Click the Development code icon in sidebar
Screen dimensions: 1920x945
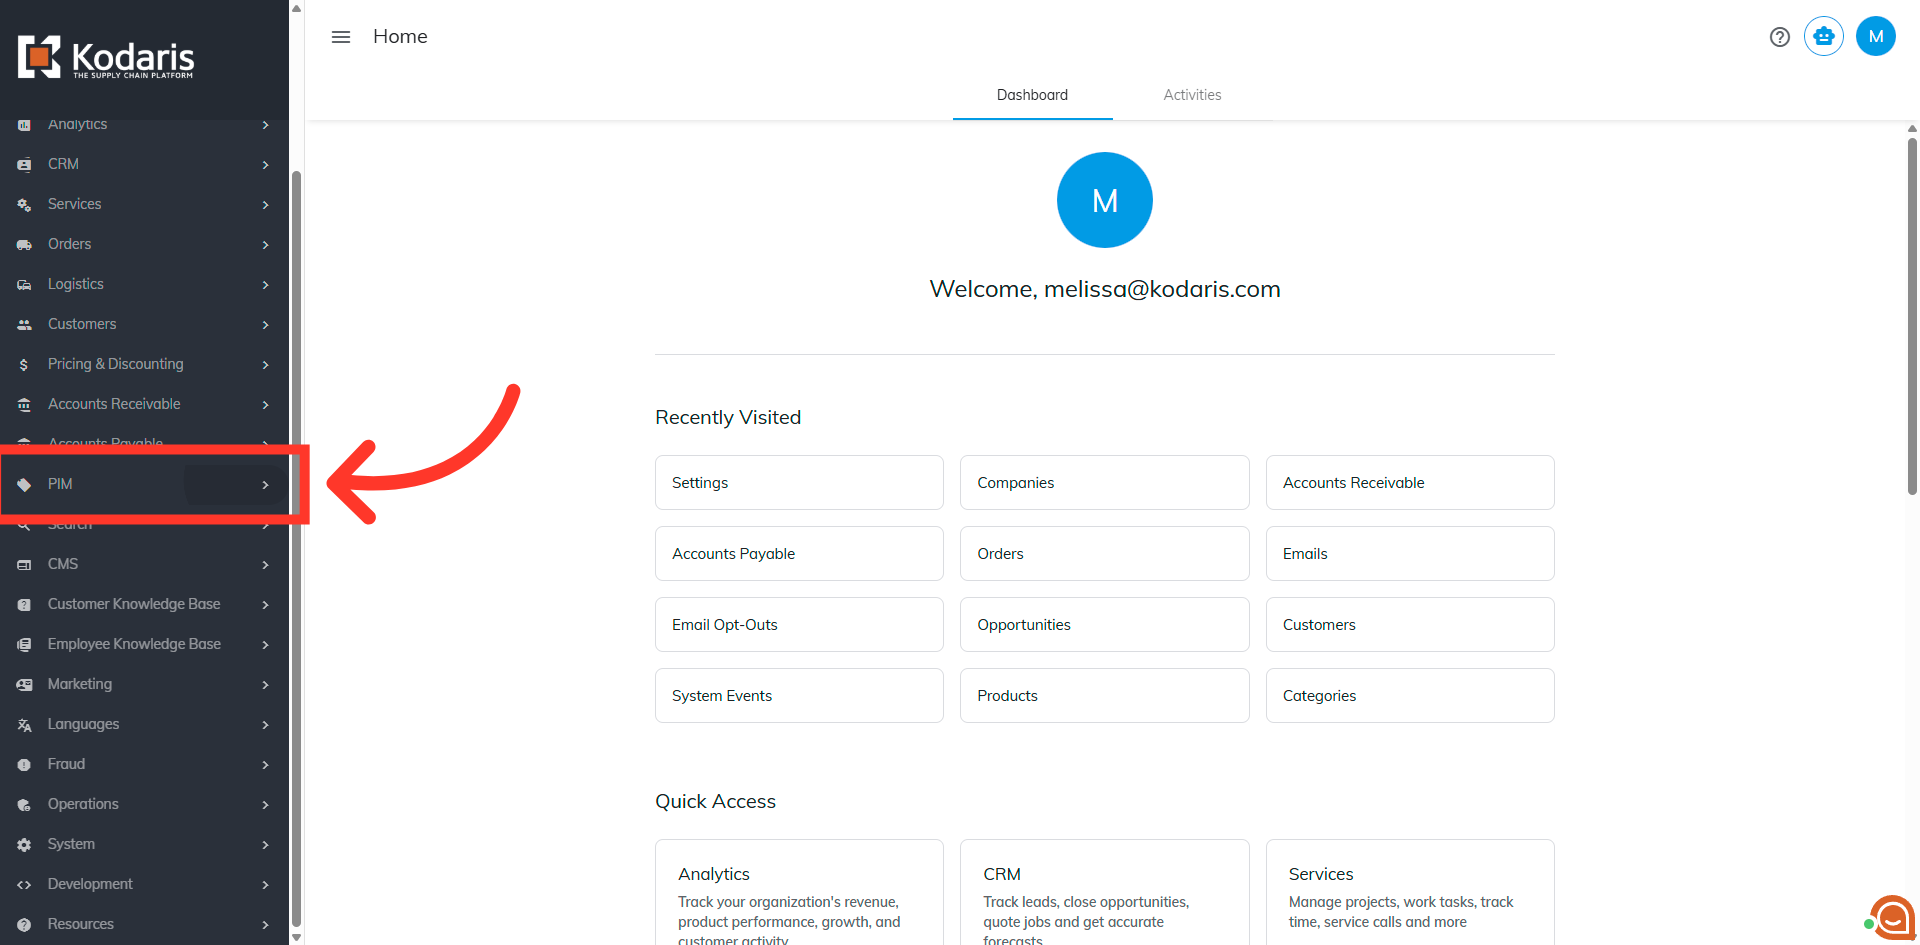(x=24, y=885)
